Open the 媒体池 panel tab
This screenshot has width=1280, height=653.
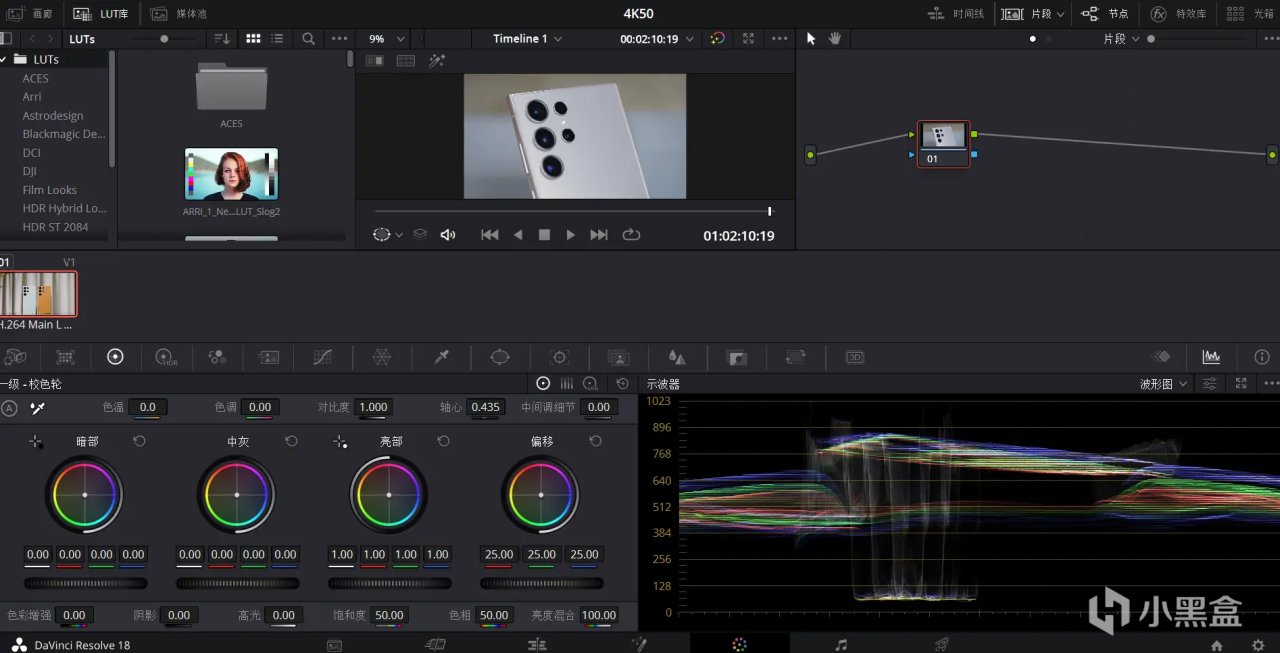(179, 14)
